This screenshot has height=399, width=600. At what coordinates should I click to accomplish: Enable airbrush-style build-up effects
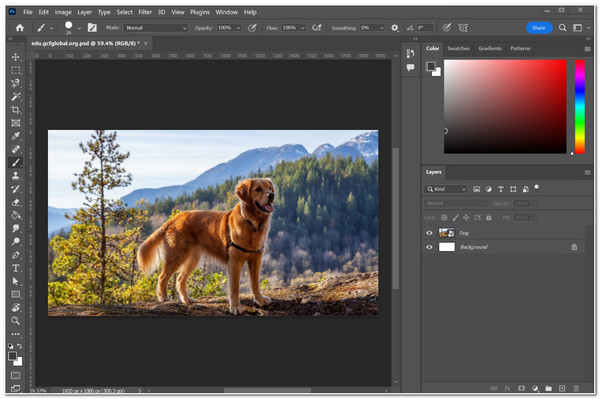(316, 28)
